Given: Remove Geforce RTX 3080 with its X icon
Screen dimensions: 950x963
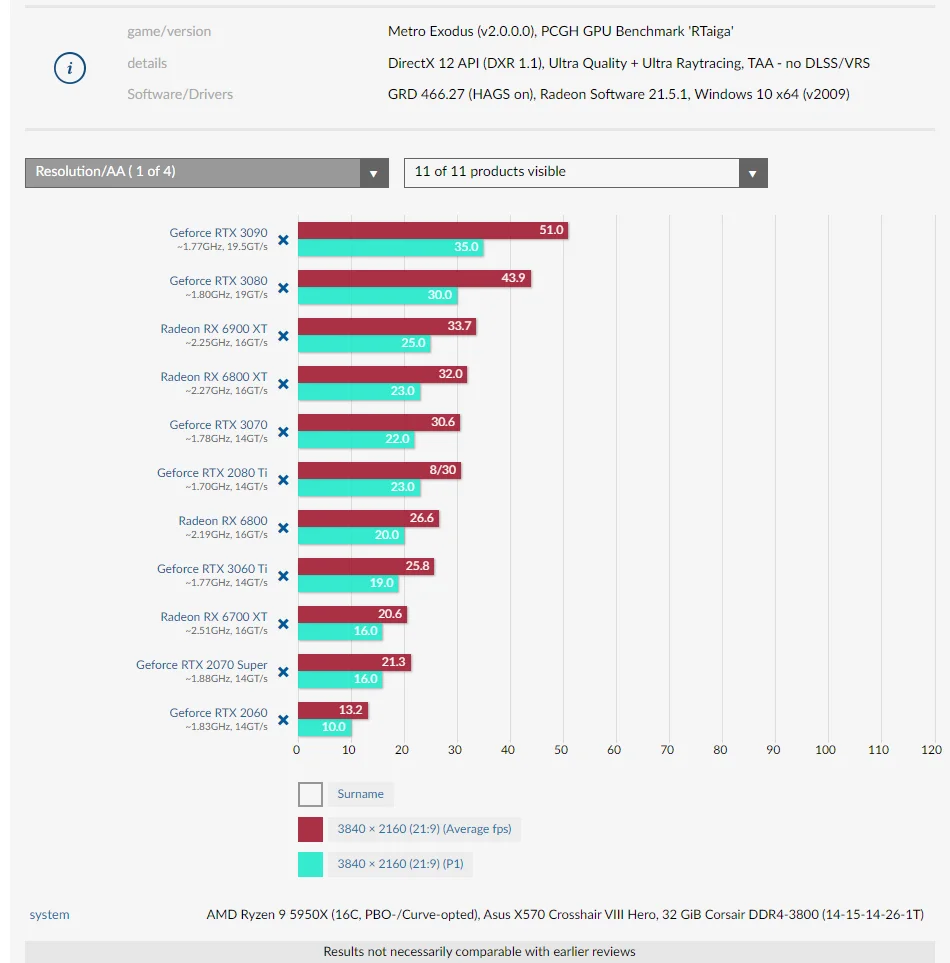Looking at the screenshot, I should click(283, 288).
